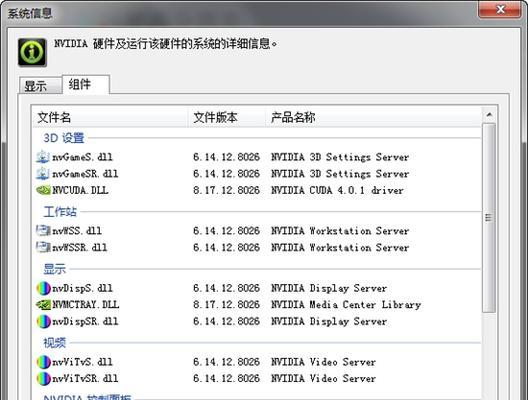Click the nvDispSR.dll color sphere icon
This screenshot has height=400, width=528.
pos(43,321)
